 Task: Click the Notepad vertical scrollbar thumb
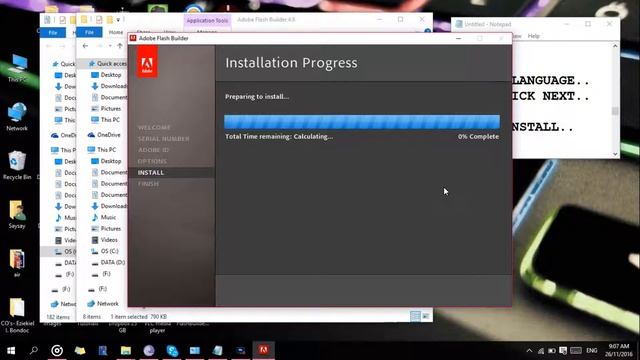pyautogui.click(x=615, y=111)
